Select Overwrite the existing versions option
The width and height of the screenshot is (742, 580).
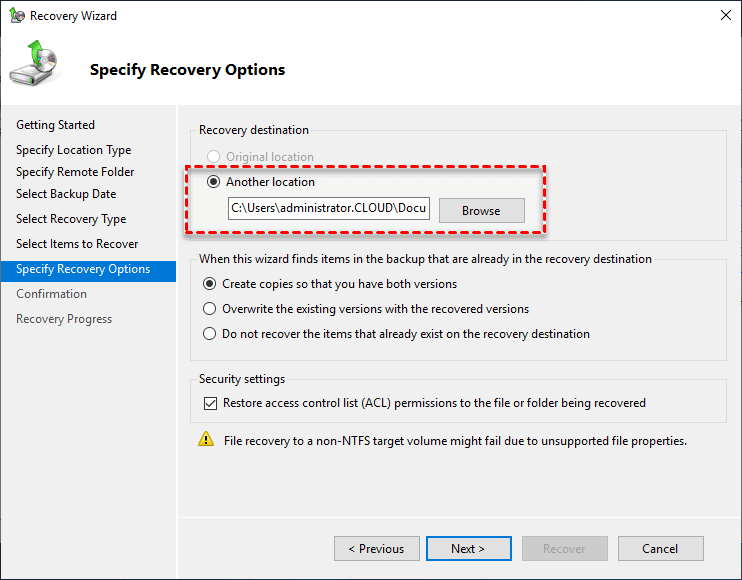pyautogui.click(x=210, y=309)
